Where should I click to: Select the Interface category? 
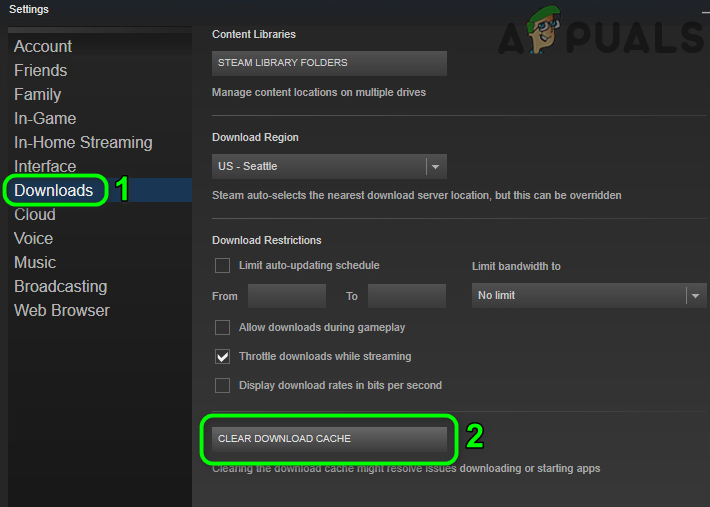pos(45,166)
